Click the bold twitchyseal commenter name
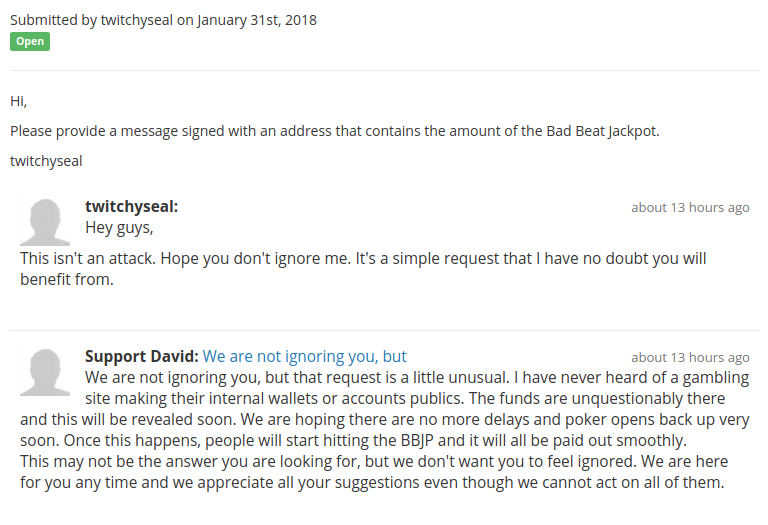768x525 pixels. coord(131,207)
